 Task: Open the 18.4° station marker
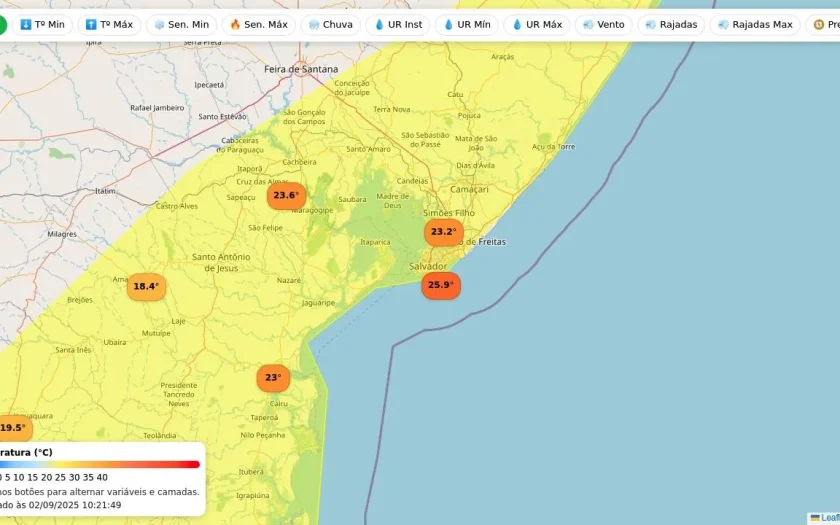[146, 287]
